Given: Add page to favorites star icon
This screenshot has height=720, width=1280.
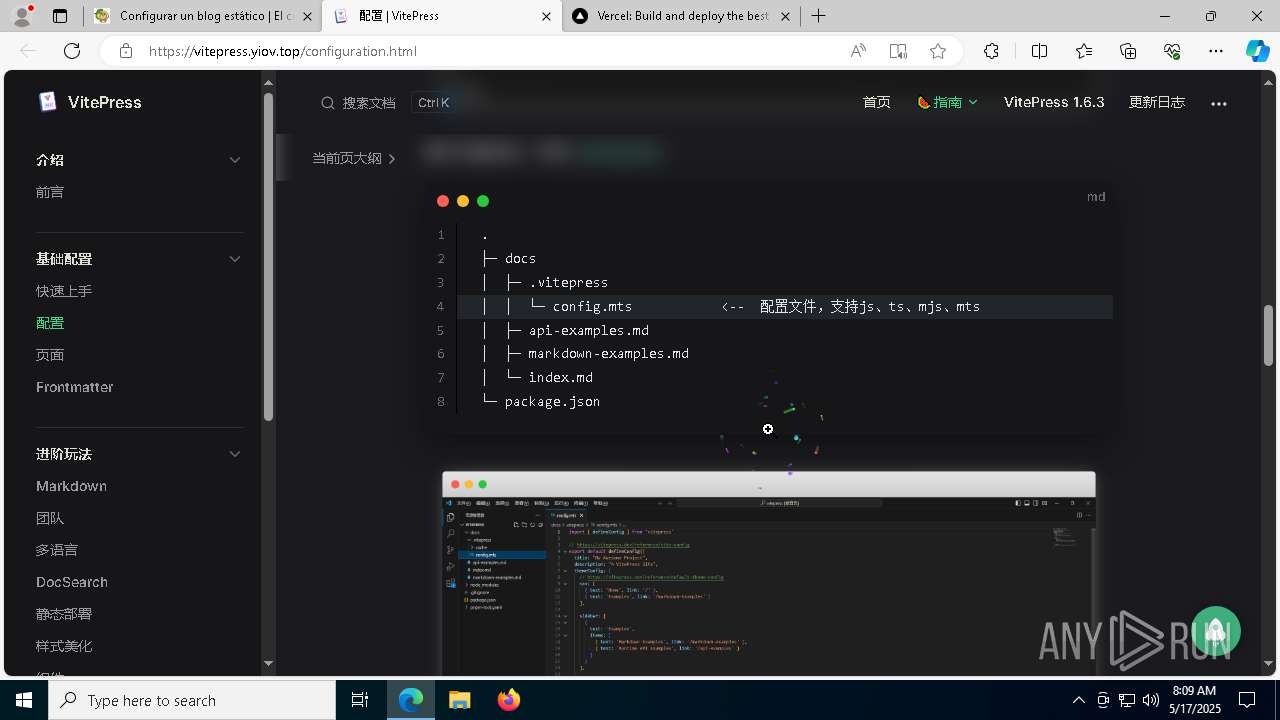Looking at the screenshot, I should coord(938,51).
